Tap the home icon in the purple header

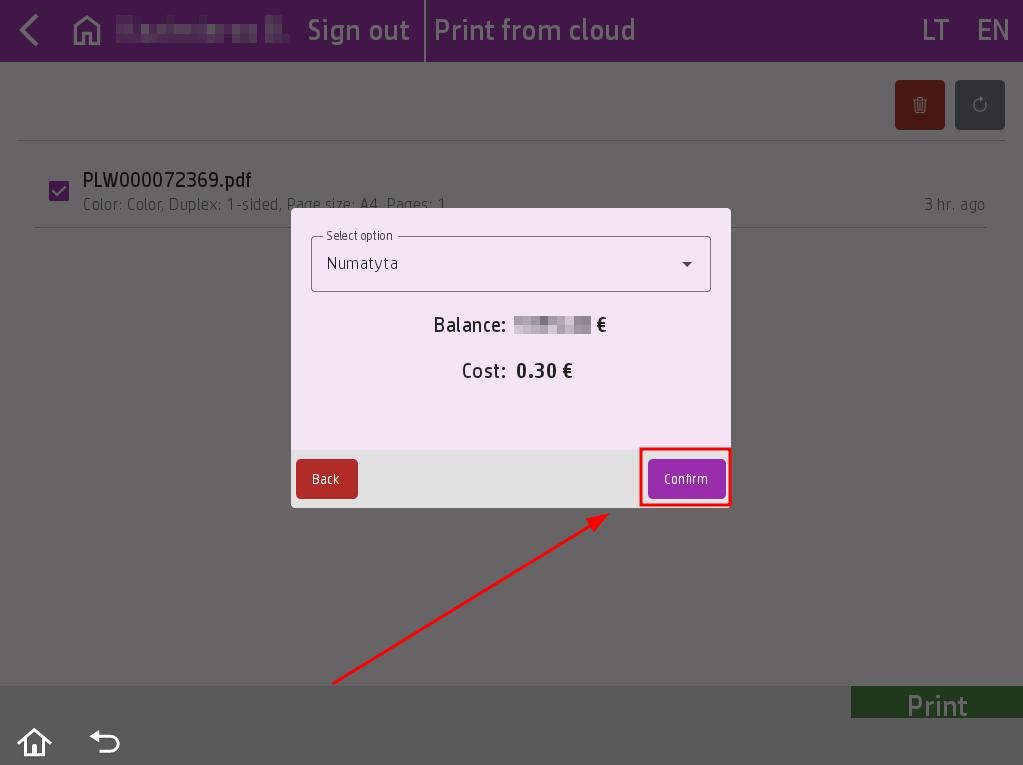coord(87,31)
